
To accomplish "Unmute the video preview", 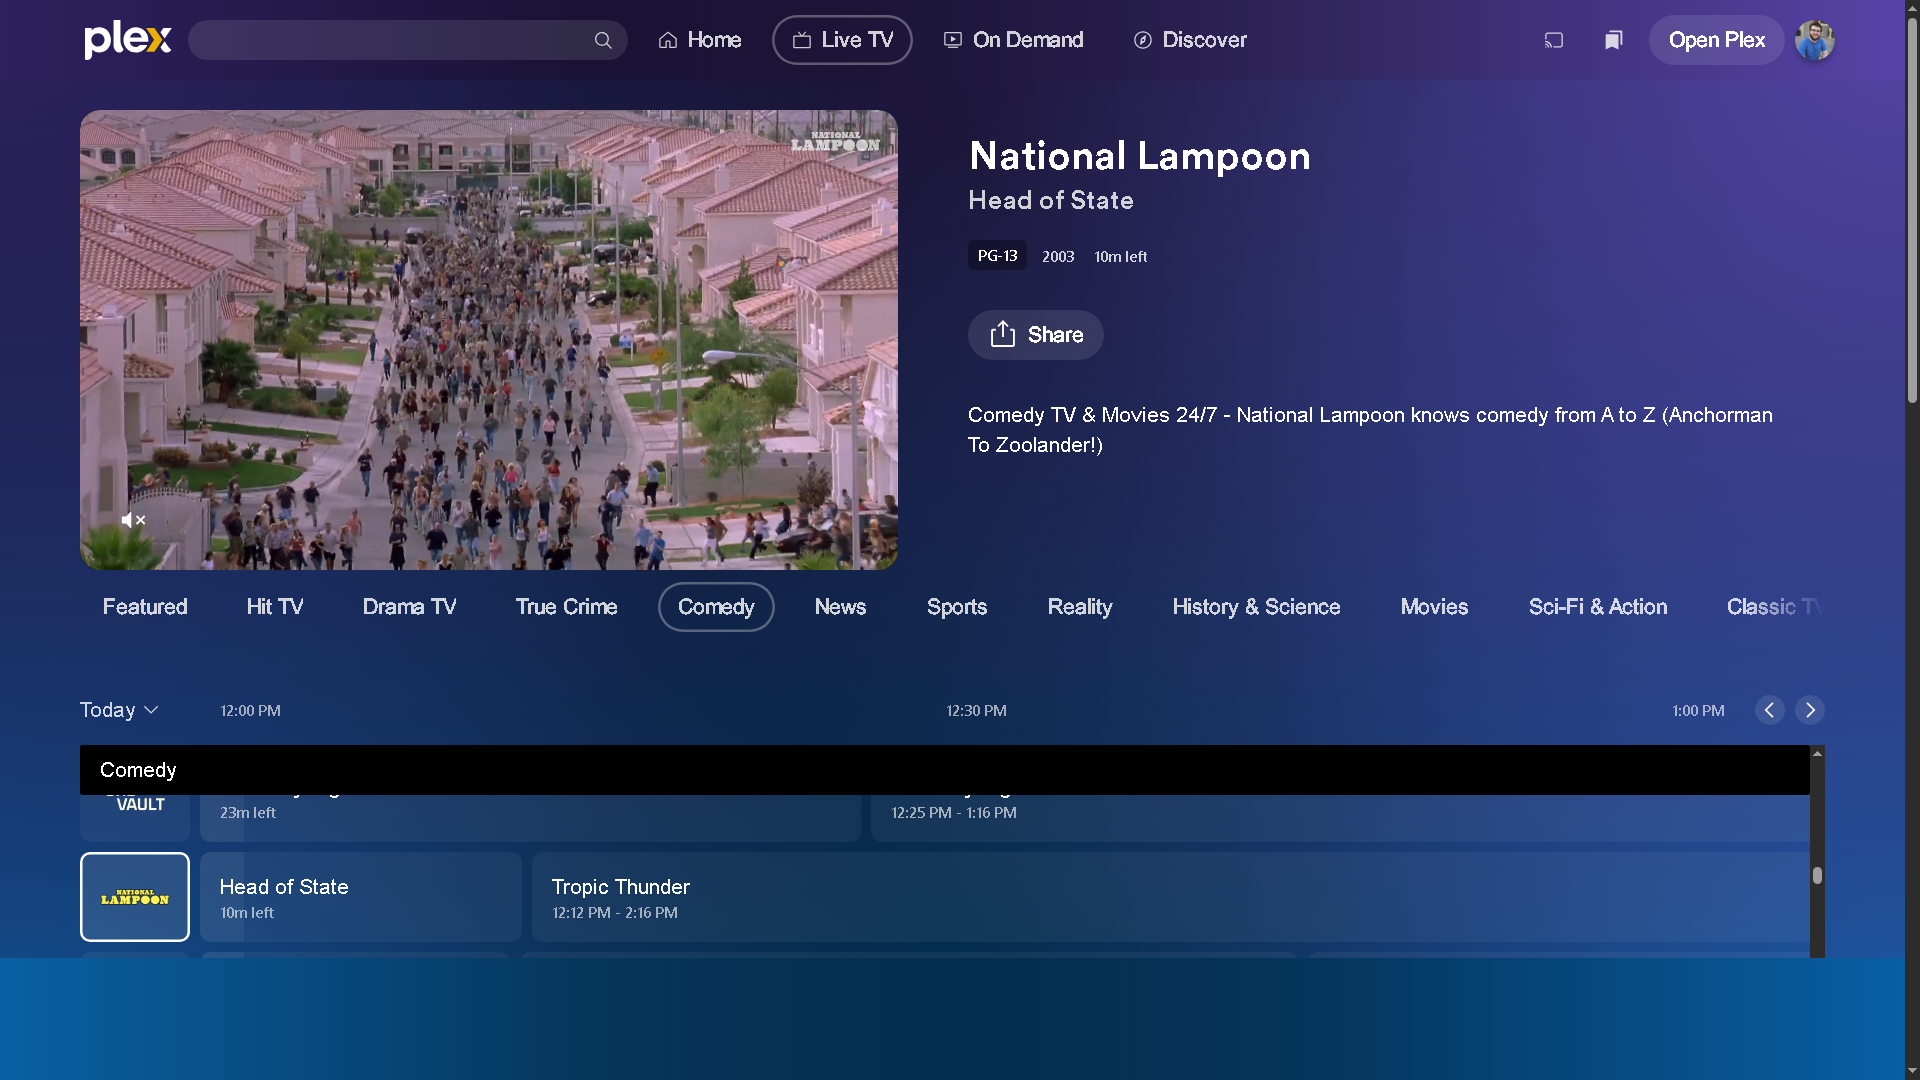I will 133,520.
